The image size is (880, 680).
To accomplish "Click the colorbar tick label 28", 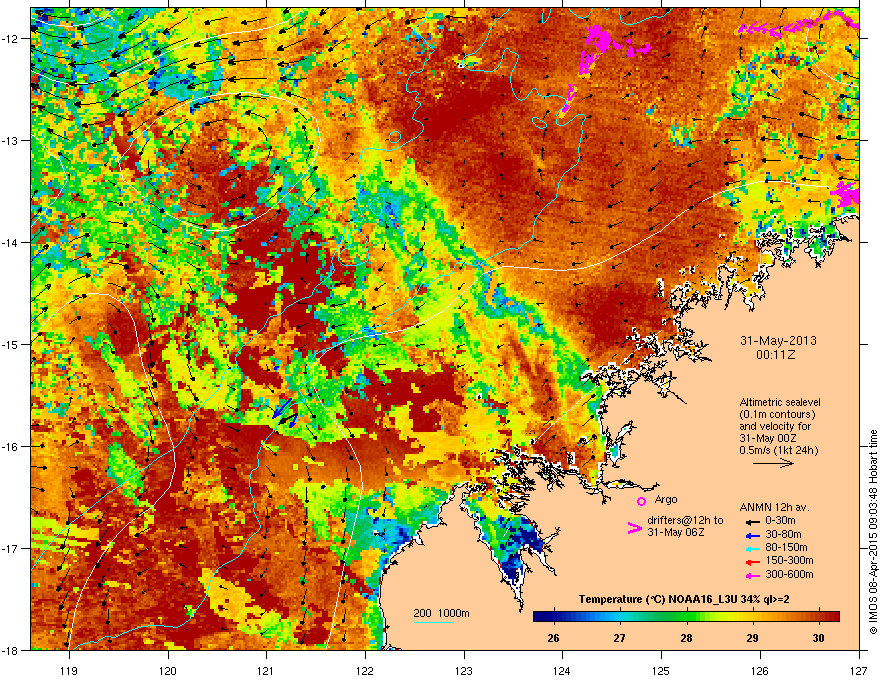I will tap(686, 638).
